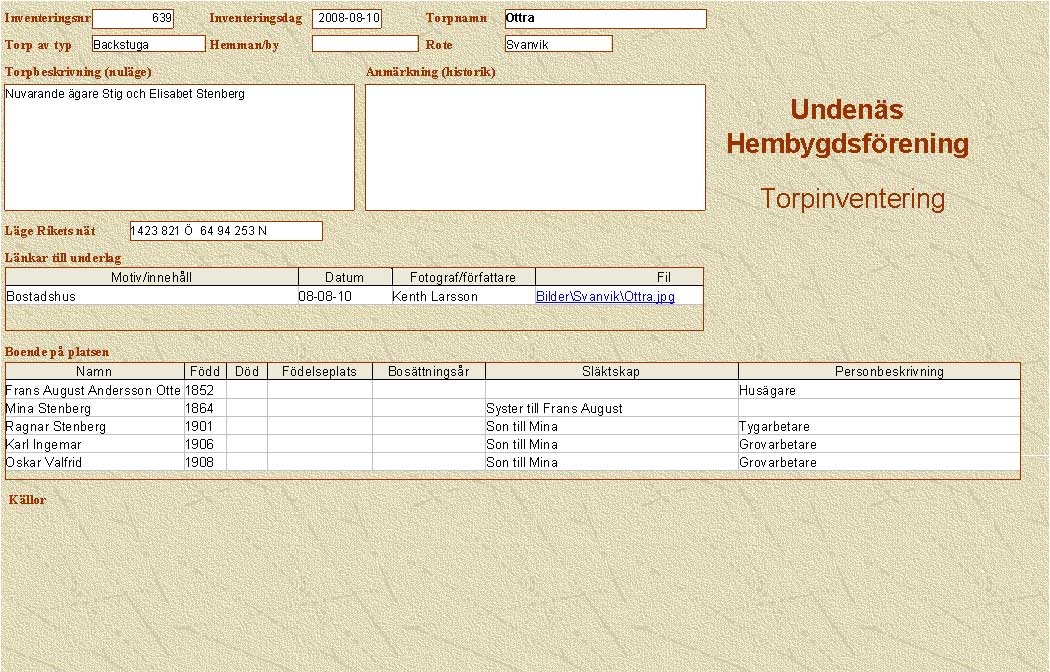This screenshot has height=672, width=1050.
Task: Click the Namn column header
Action: 95,372
